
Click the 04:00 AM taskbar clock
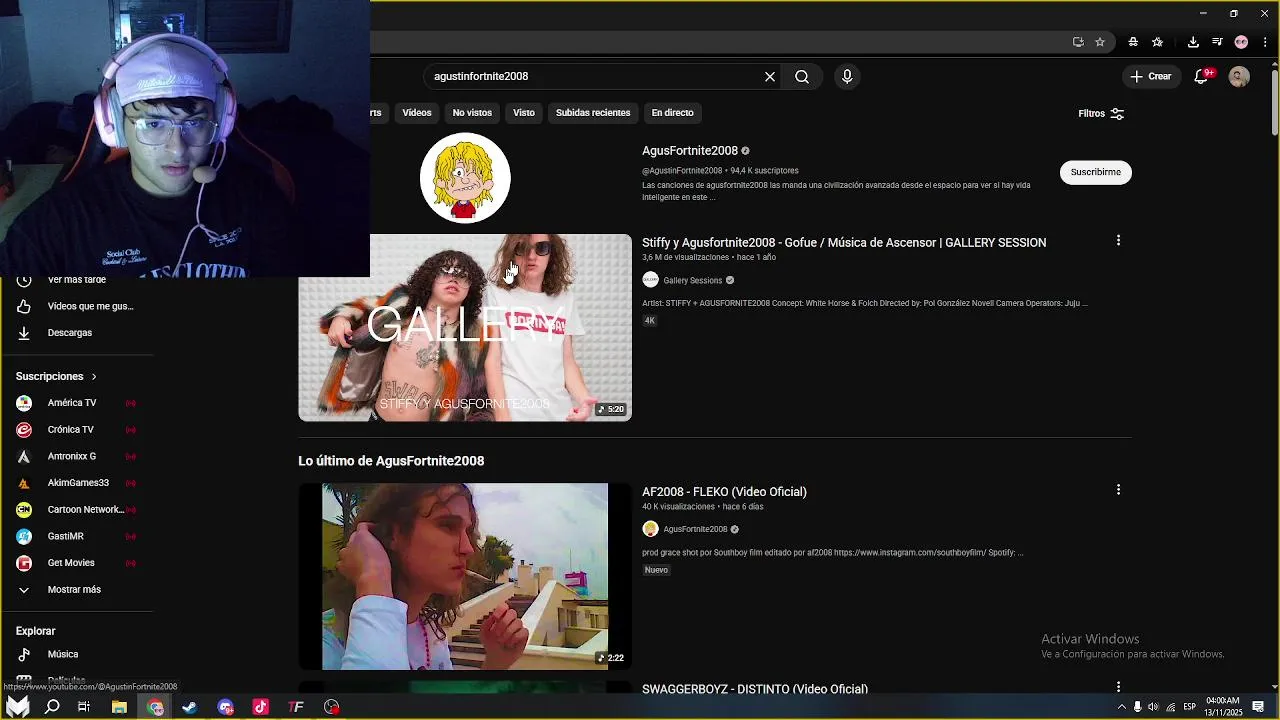click(x=1223, y=707)
